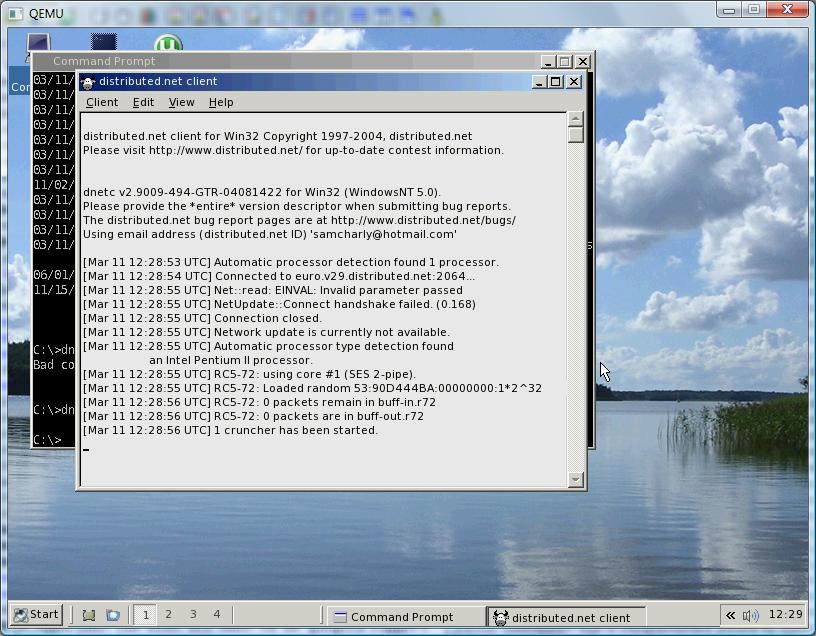
Task: Click scrollbar down arrow in client log
Action: pos(575,479)
